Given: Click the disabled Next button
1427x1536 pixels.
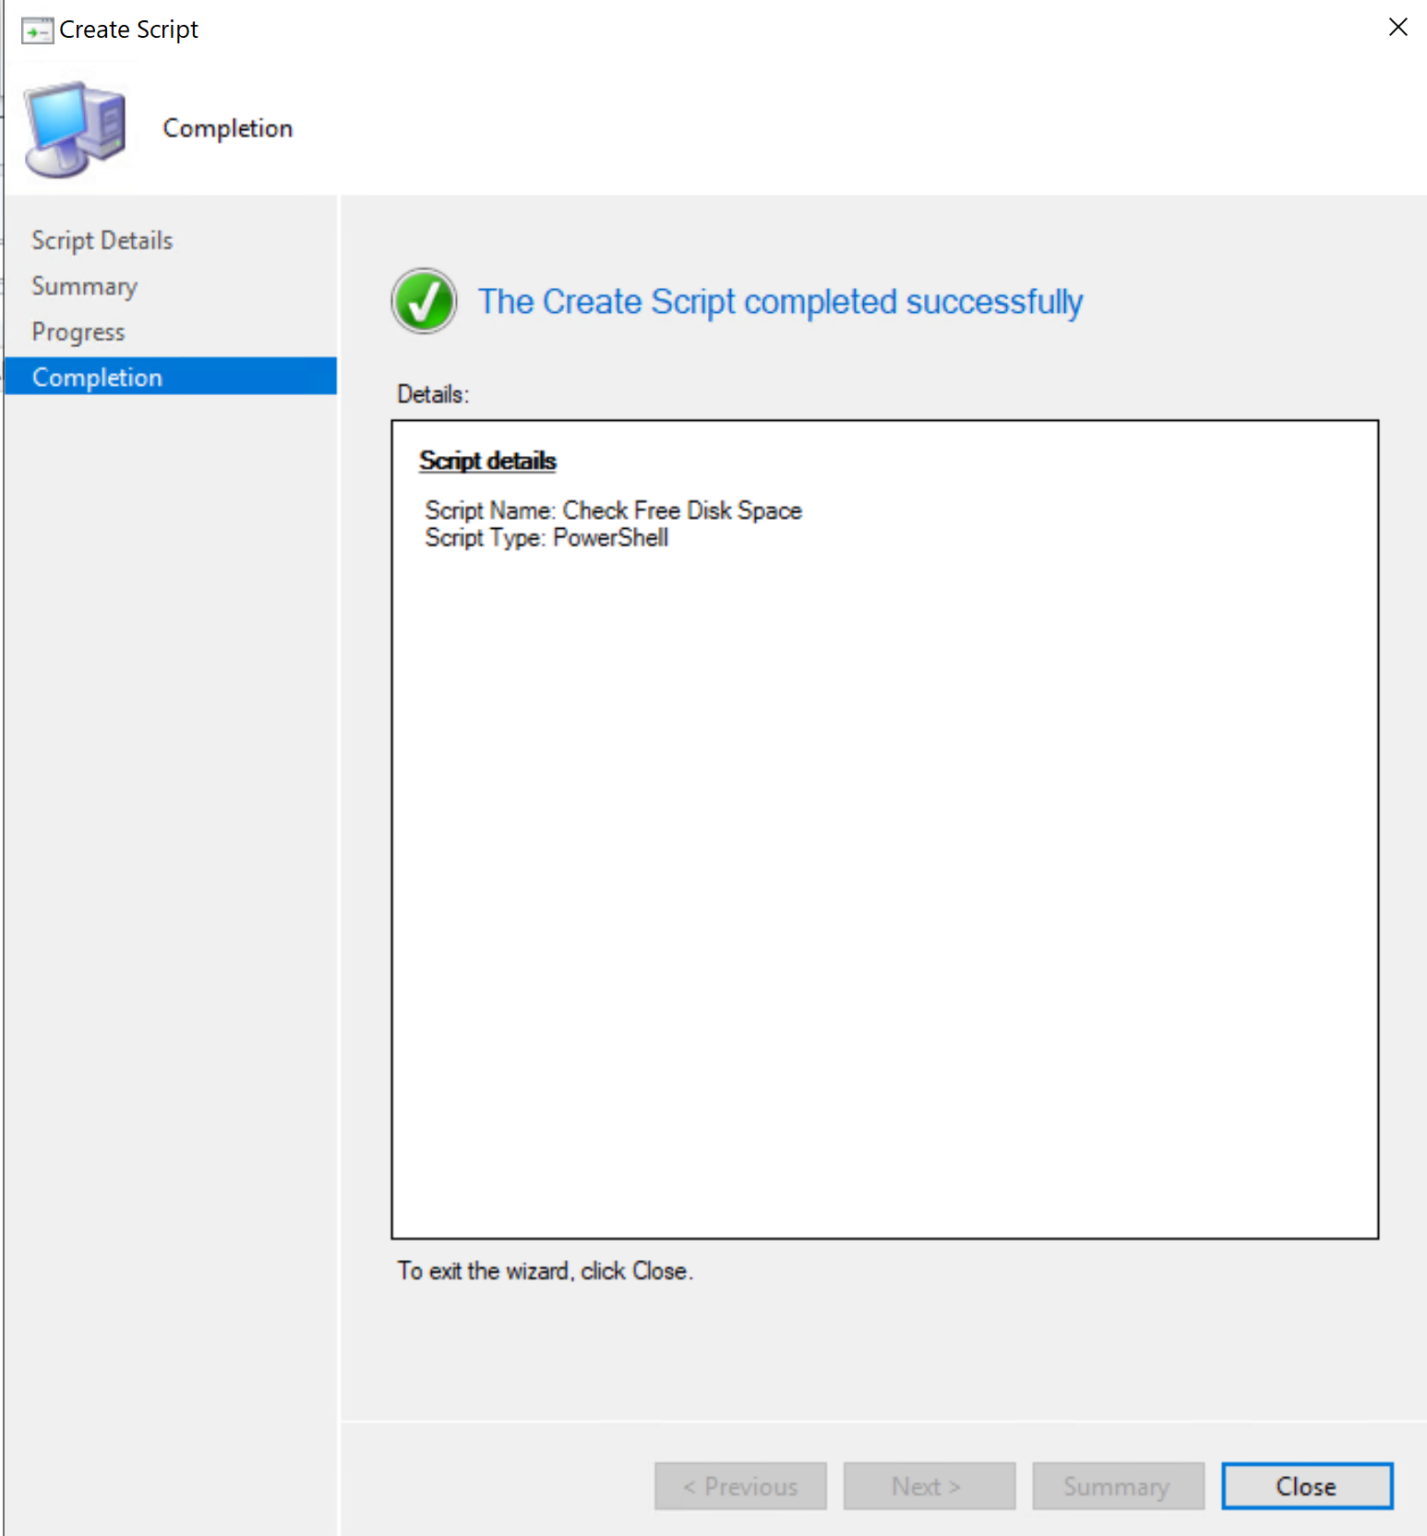Looking at the screenshot, I should (928, 1486).
